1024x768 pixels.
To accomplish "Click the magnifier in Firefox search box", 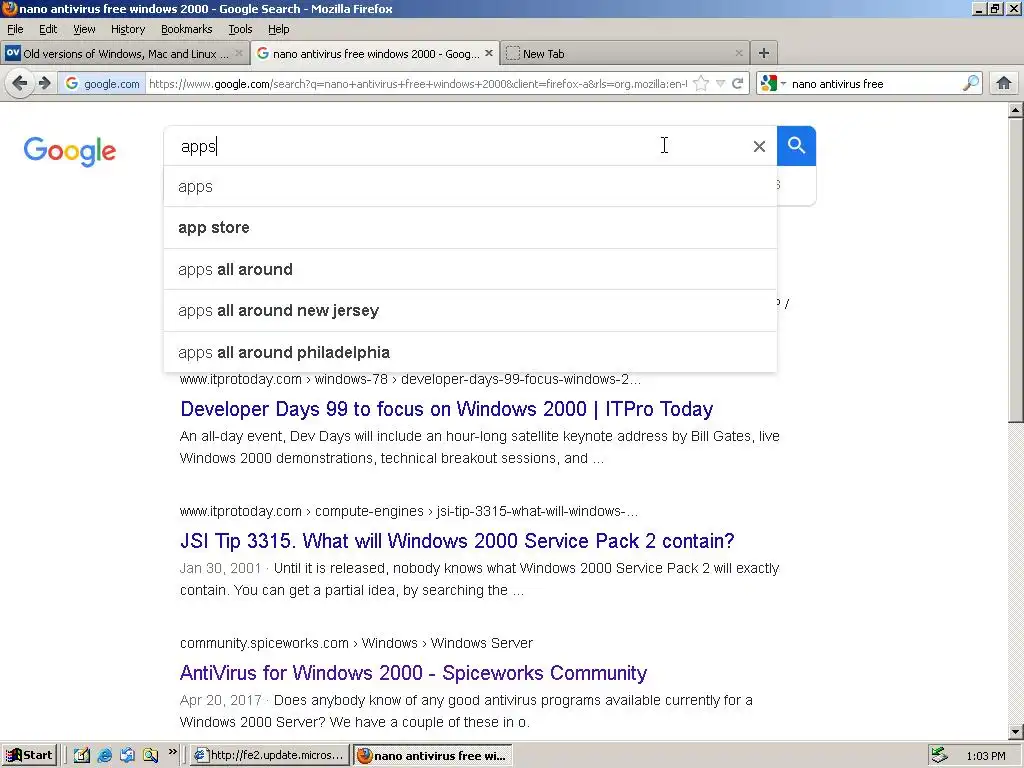I will (x=971, y=84).
